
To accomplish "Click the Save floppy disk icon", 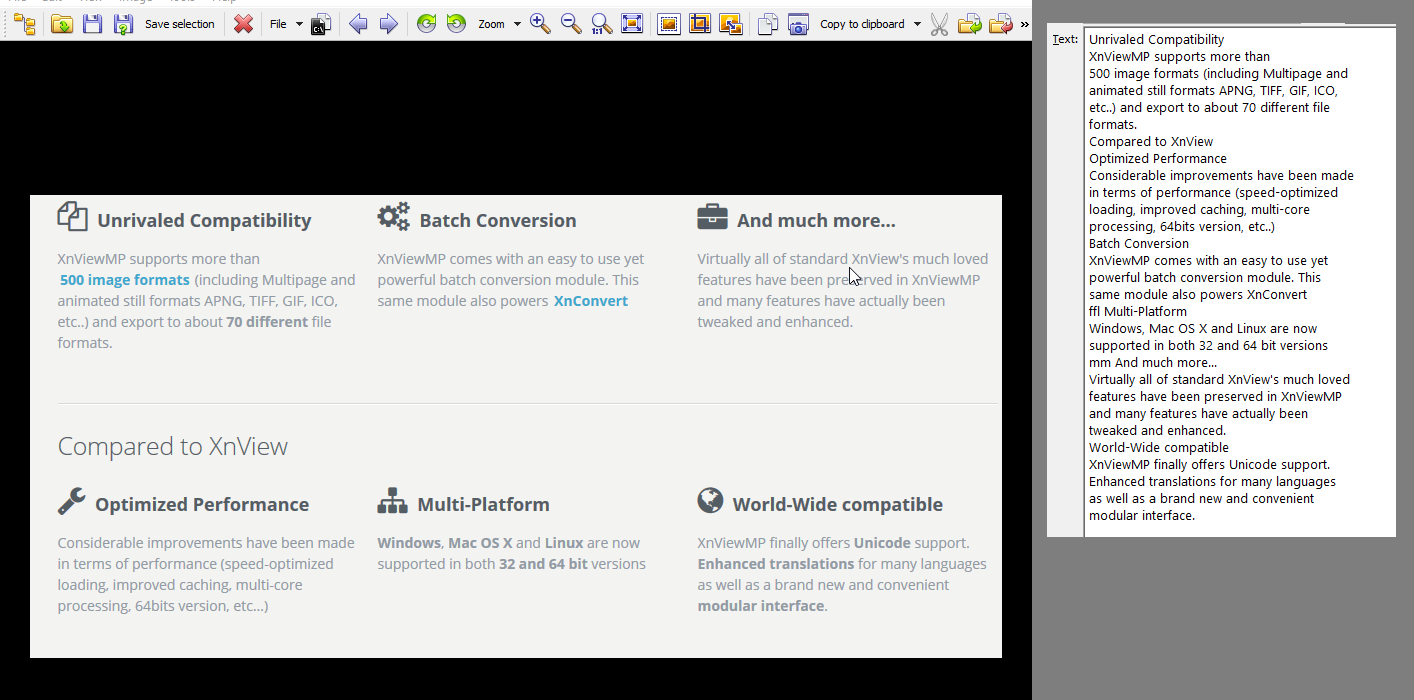I will (x=92, y=24).
